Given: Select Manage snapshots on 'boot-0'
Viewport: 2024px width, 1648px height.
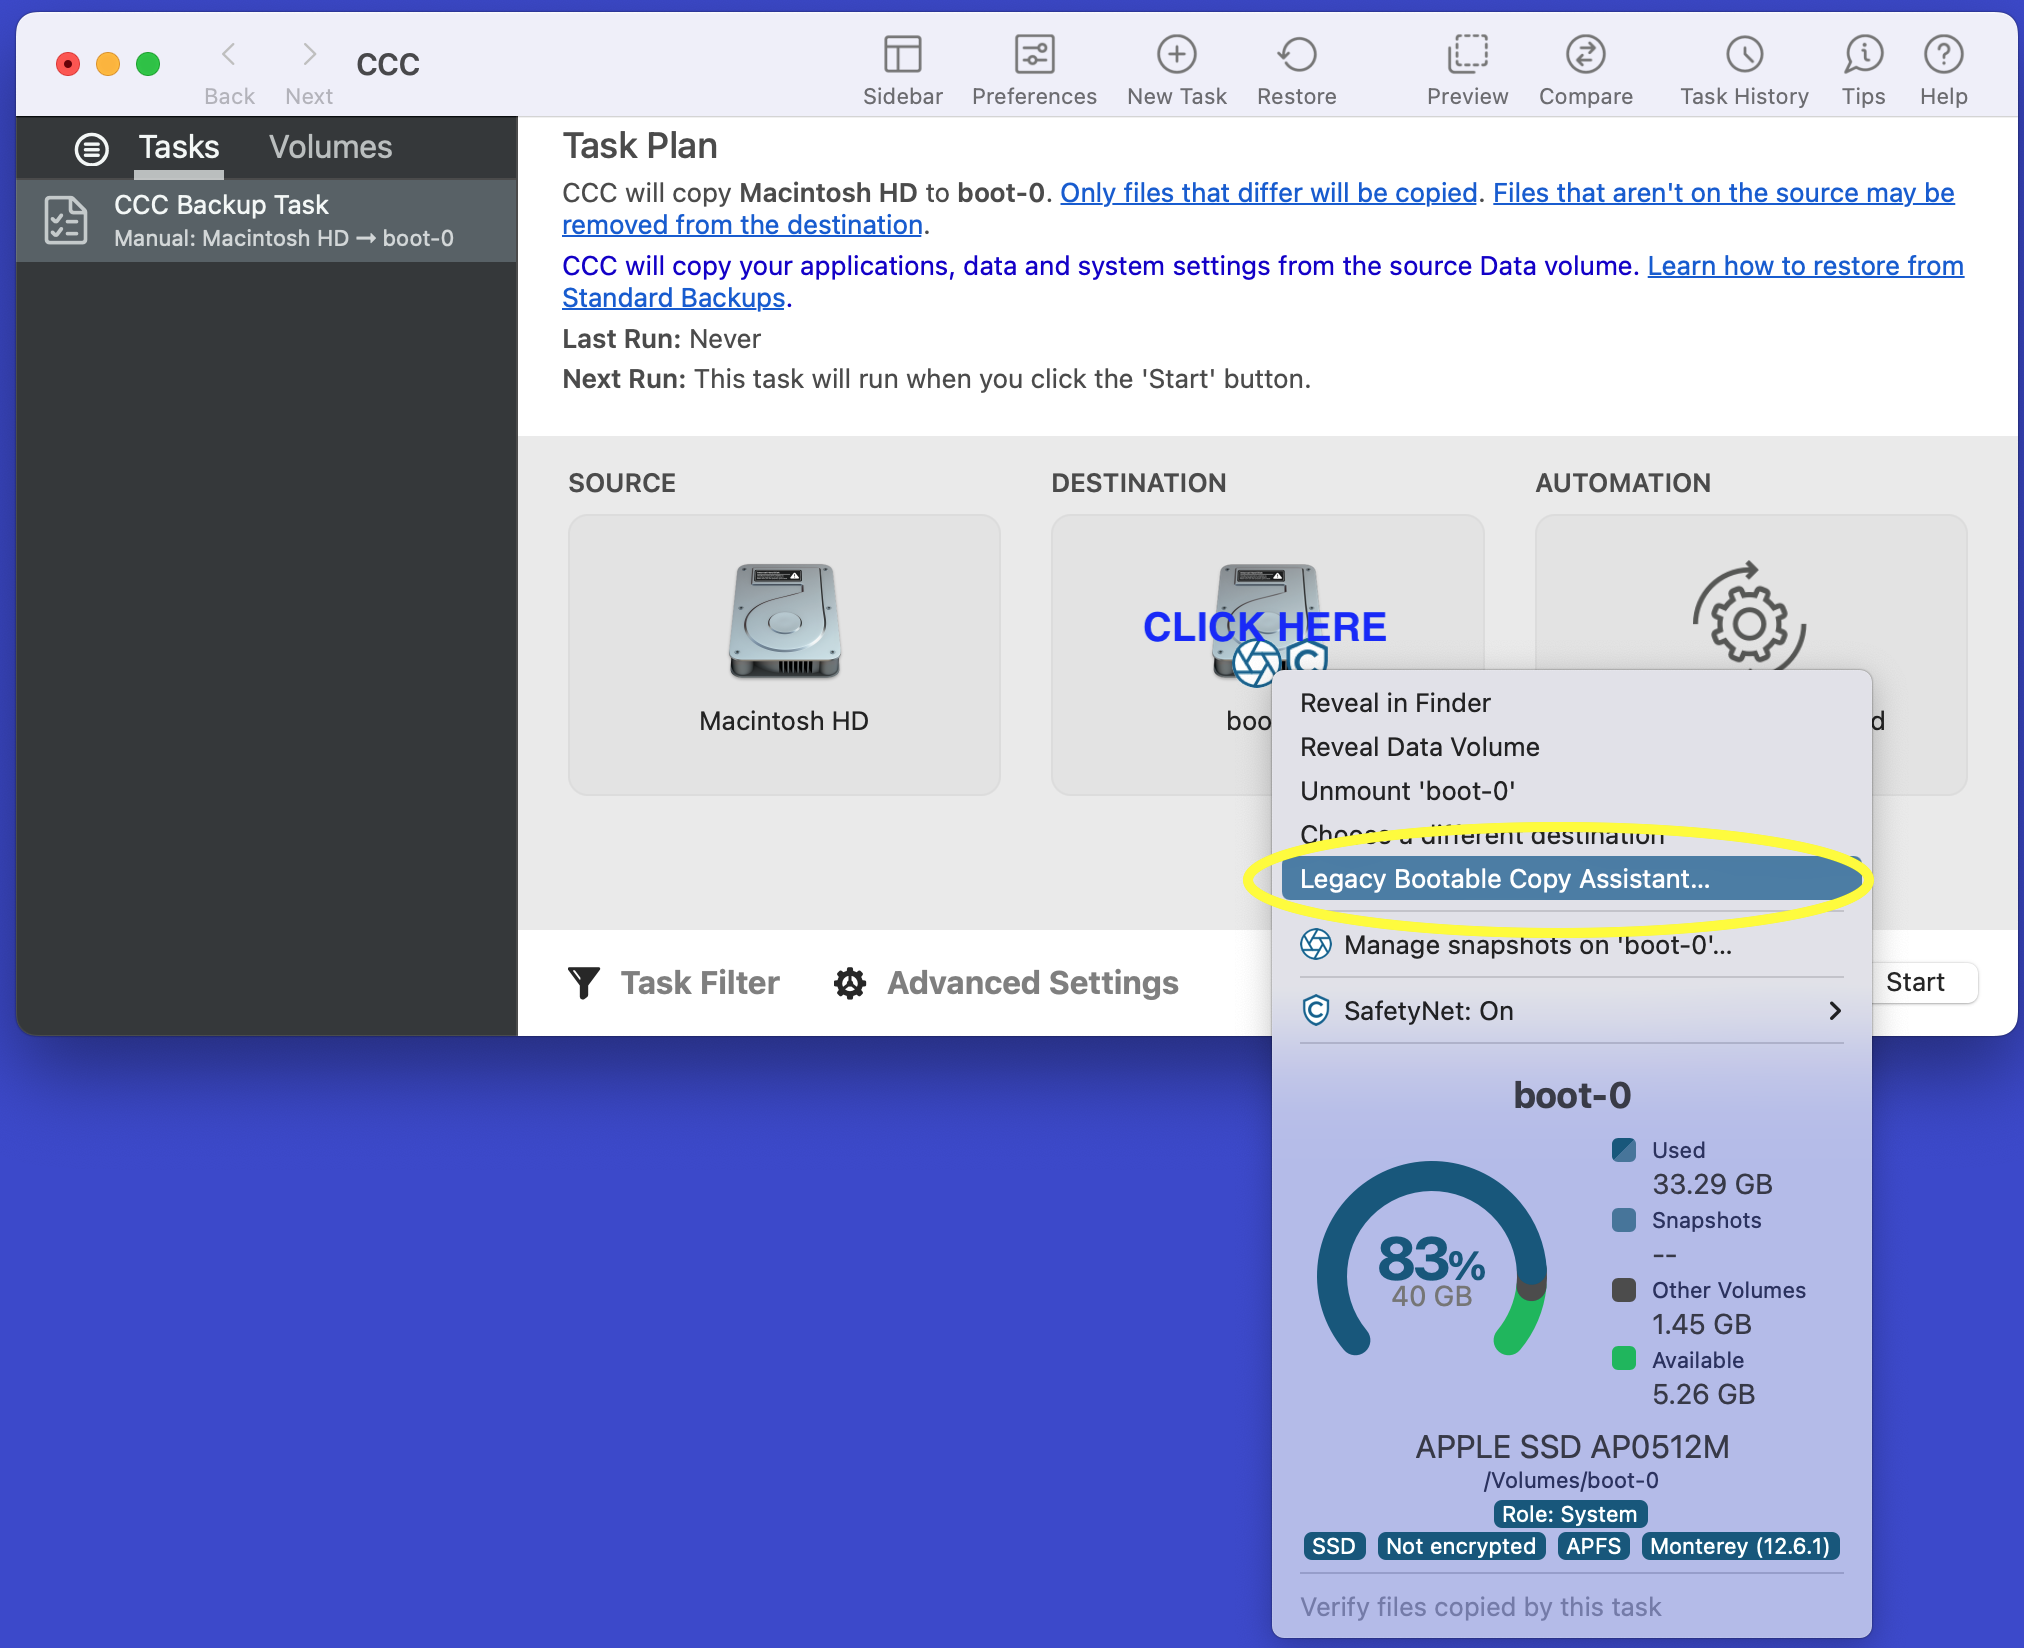Looking at the screenshot, I should coord(1537,945).
